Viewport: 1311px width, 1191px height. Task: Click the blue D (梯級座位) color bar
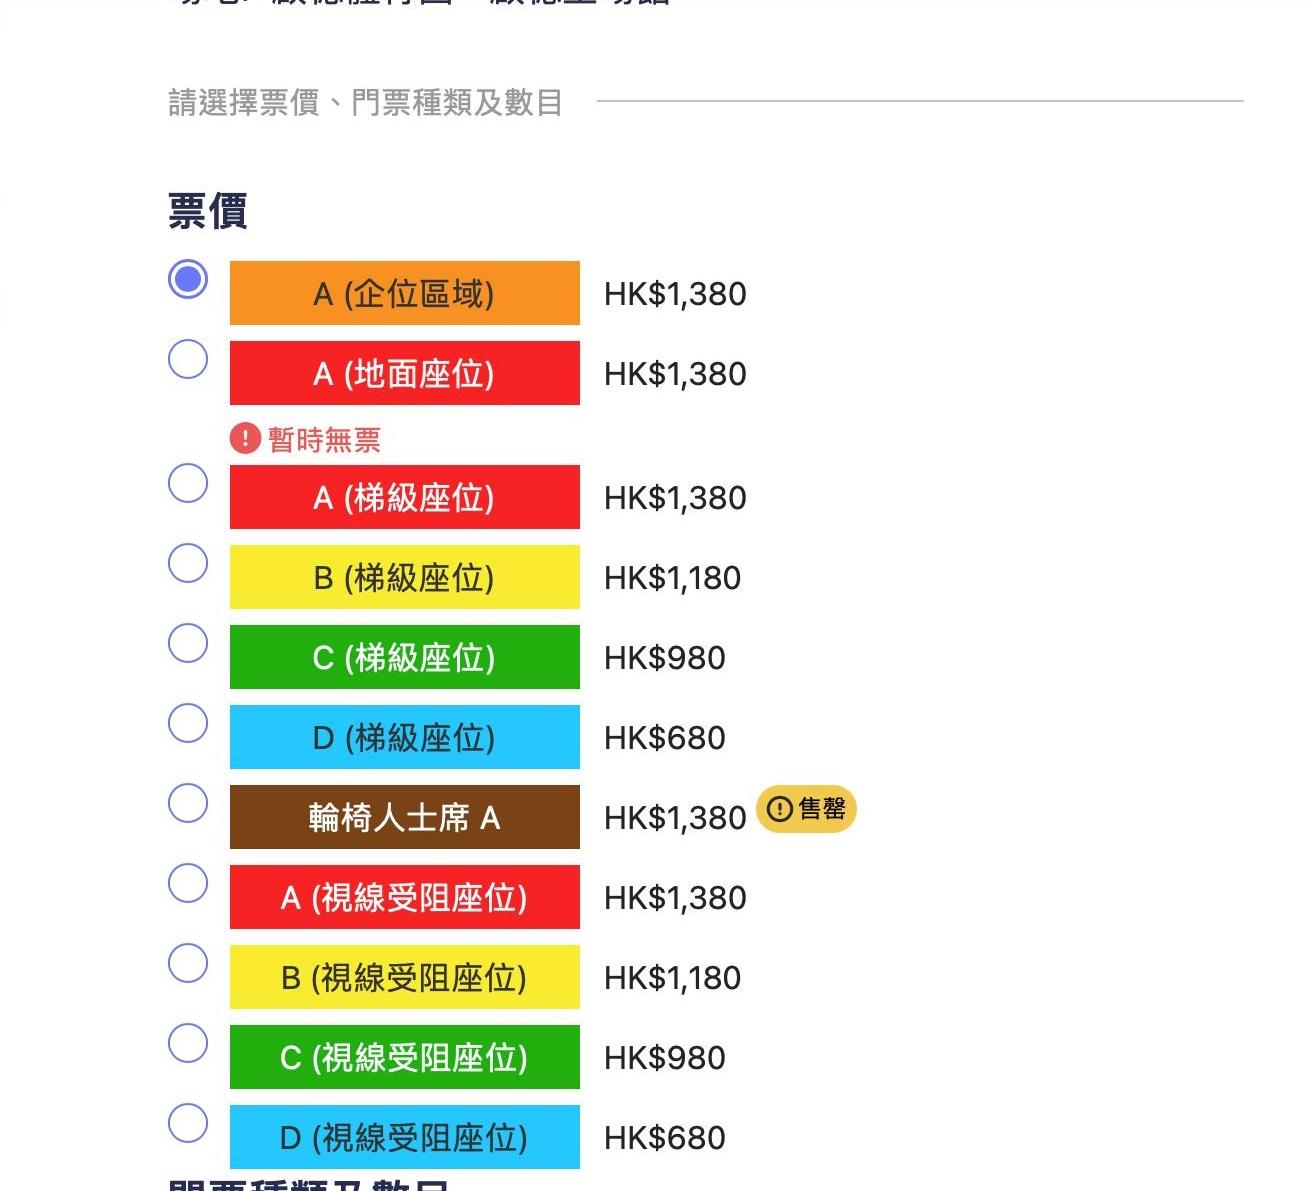(404, 737)
